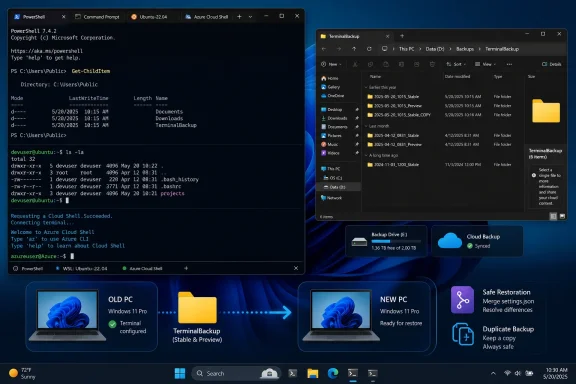This screenshot has width=576, height=384.
Task: Select WSL: Ubuntu-22.04 in bottom pane bar
Action: [x=81, y=269]
